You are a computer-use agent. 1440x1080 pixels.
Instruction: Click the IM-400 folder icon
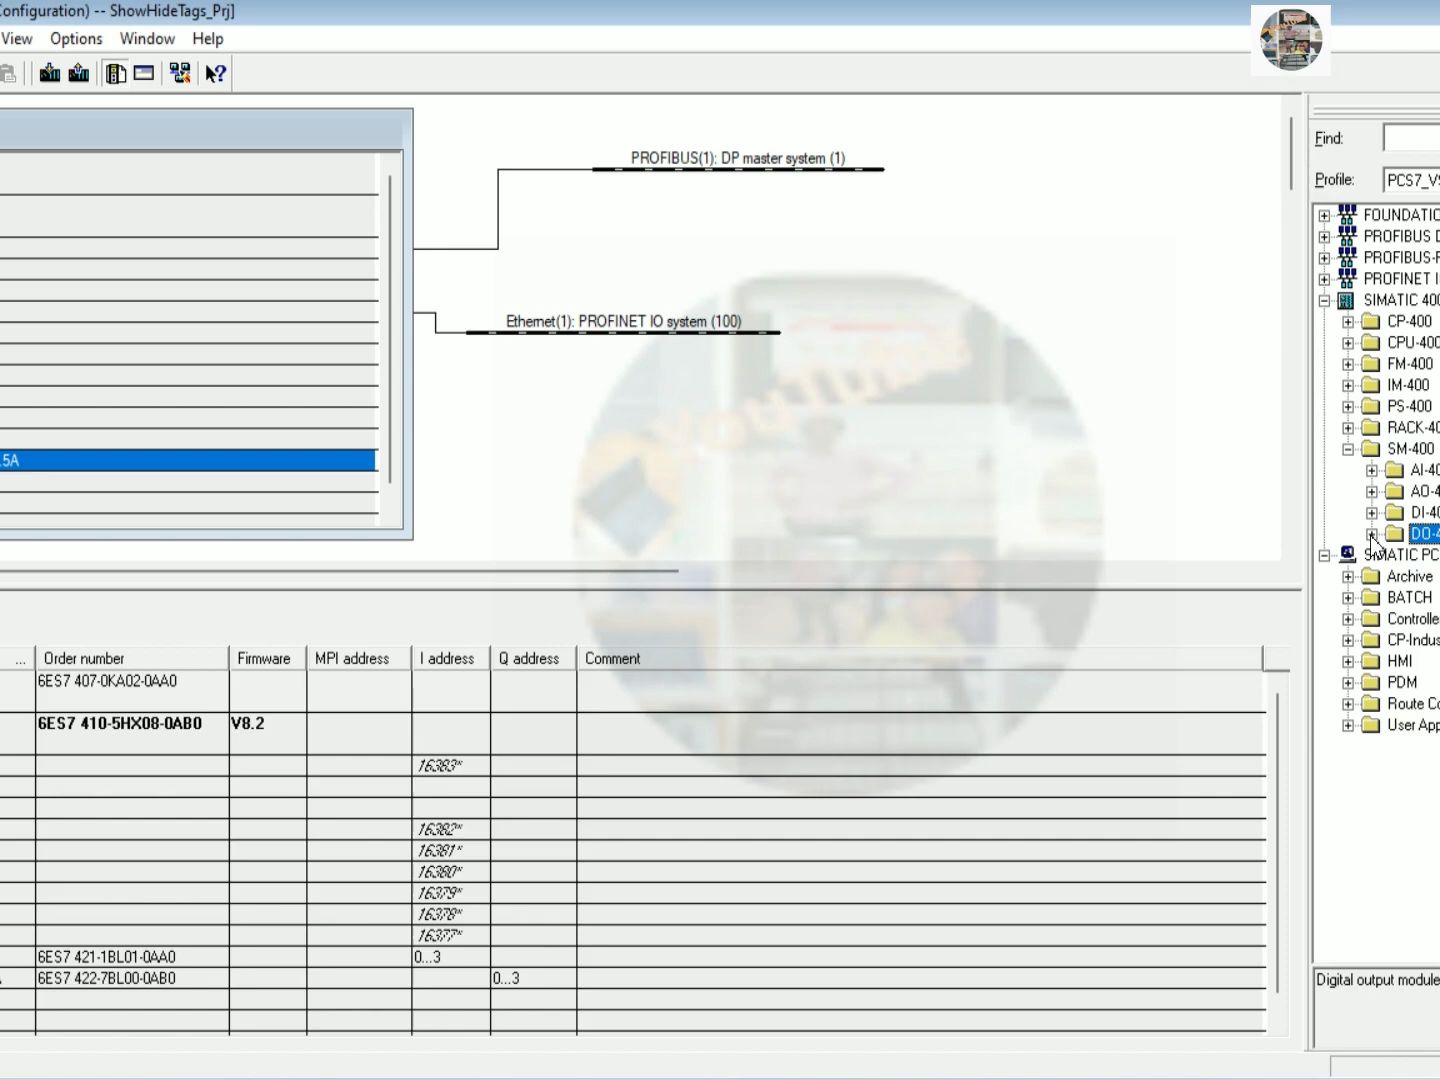1371,385
